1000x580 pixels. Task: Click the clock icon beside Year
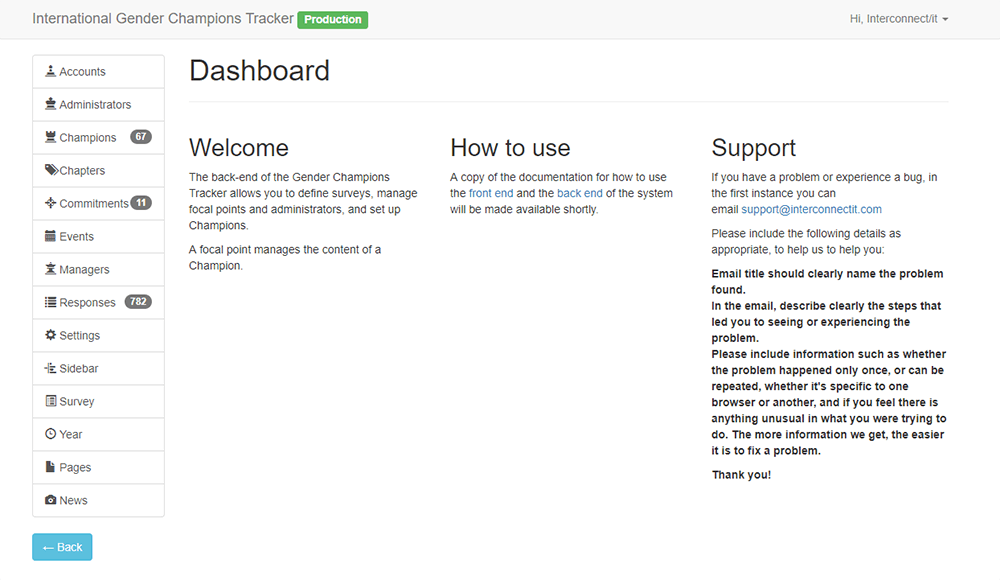(x=50, y=435)
